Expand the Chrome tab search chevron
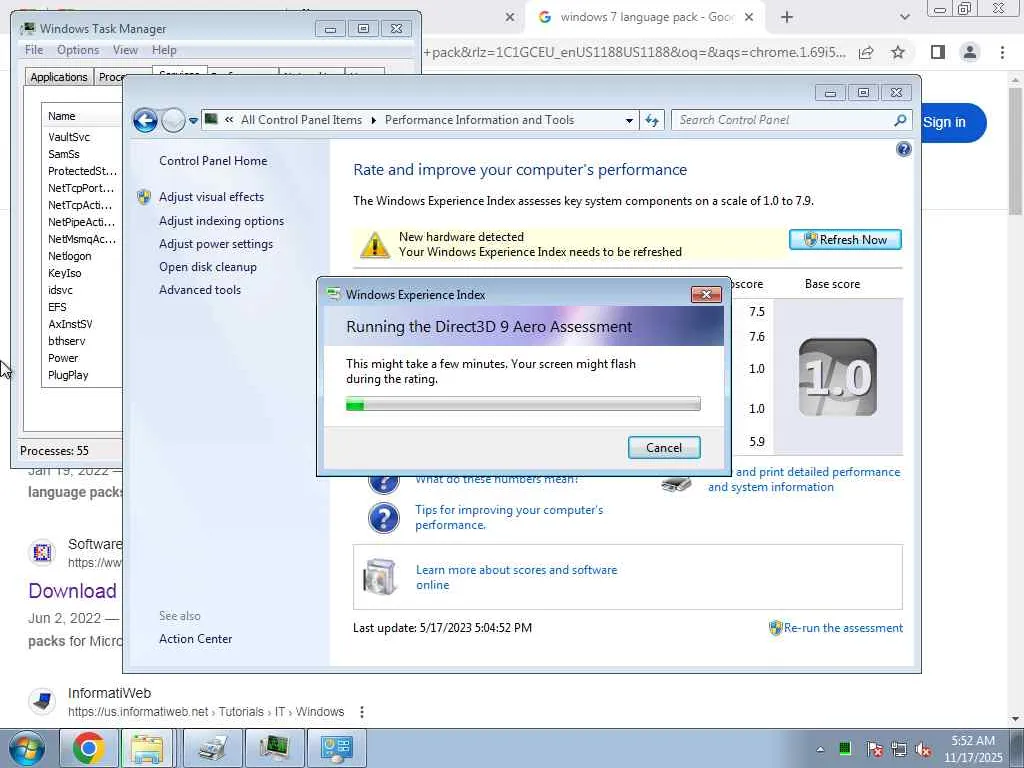The width and height of the screenshot is (1024, 768). pyautogui.click(x=904, y=18)
